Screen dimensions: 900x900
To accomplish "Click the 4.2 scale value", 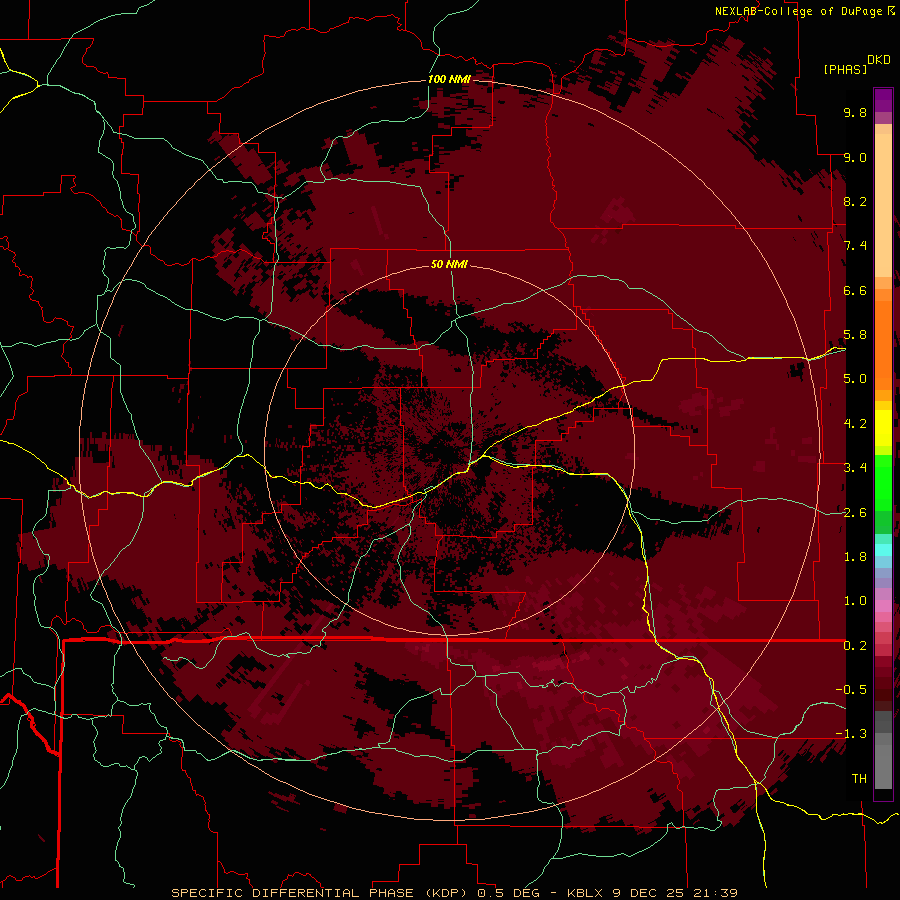I will [x=855, y=424].
